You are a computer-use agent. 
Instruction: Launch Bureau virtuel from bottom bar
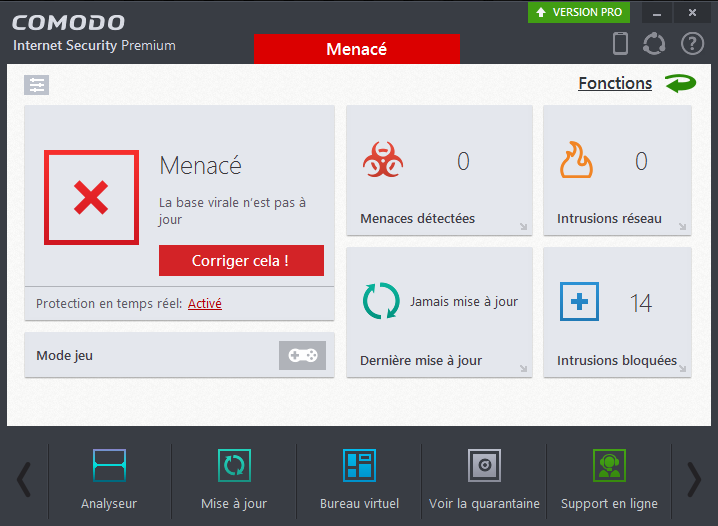click(x=359, y=479)
